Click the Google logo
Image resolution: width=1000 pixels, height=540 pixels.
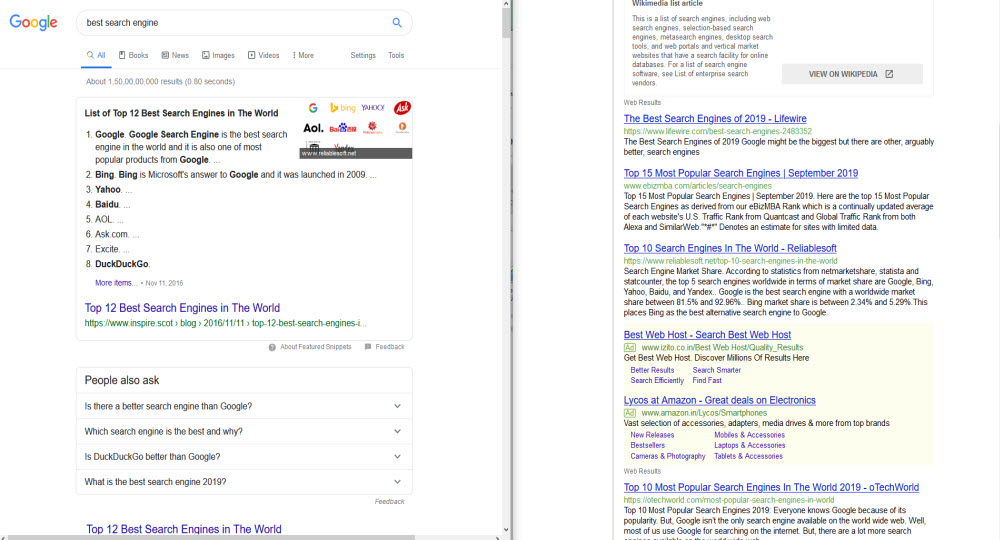(33, 22)
